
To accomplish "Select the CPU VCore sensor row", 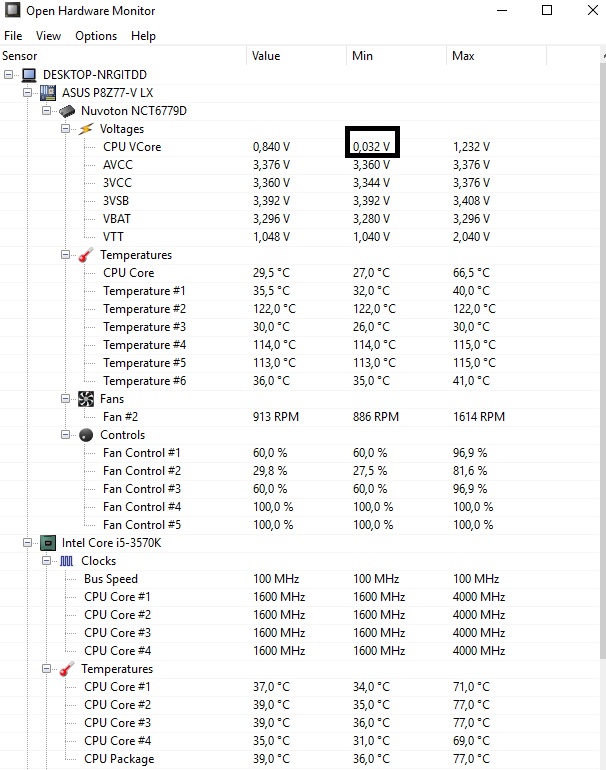I will (x=132, y=147).
